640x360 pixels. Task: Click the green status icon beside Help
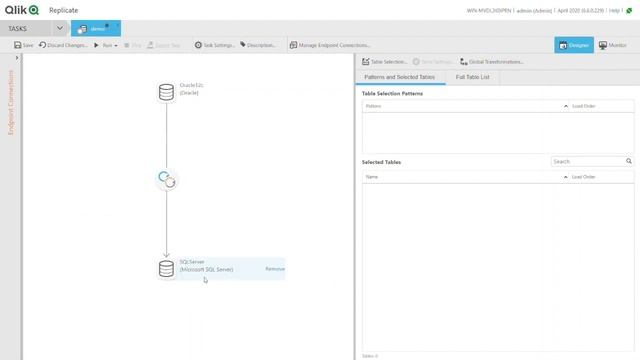(x=629, y=11)
